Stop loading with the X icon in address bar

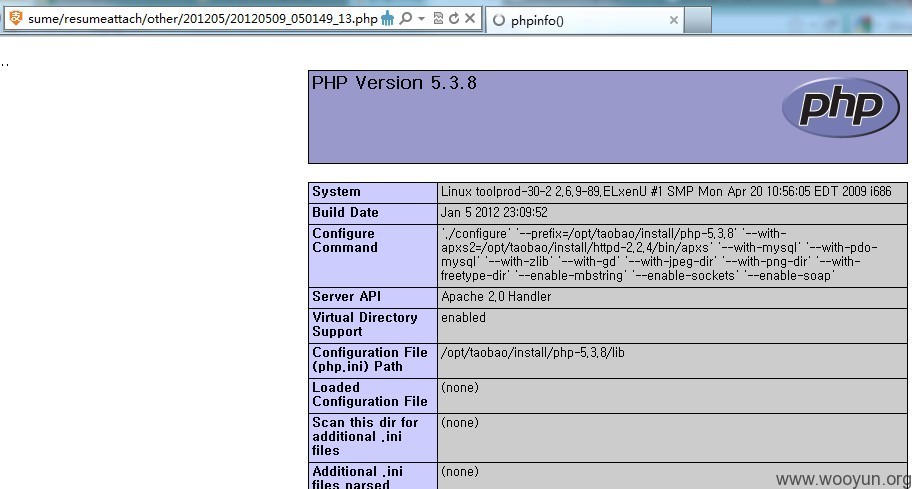coord(470,19)
